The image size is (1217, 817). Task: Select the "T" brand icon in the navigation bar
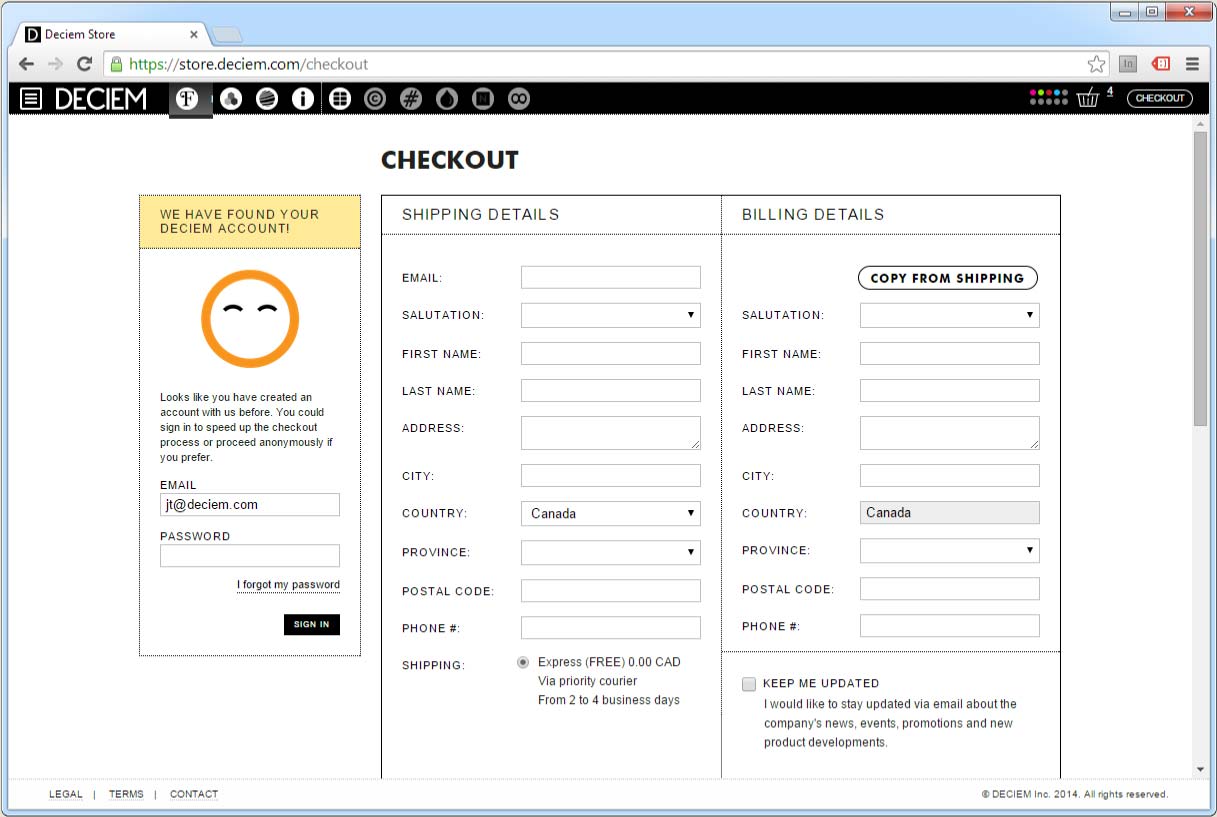point(188,98)
